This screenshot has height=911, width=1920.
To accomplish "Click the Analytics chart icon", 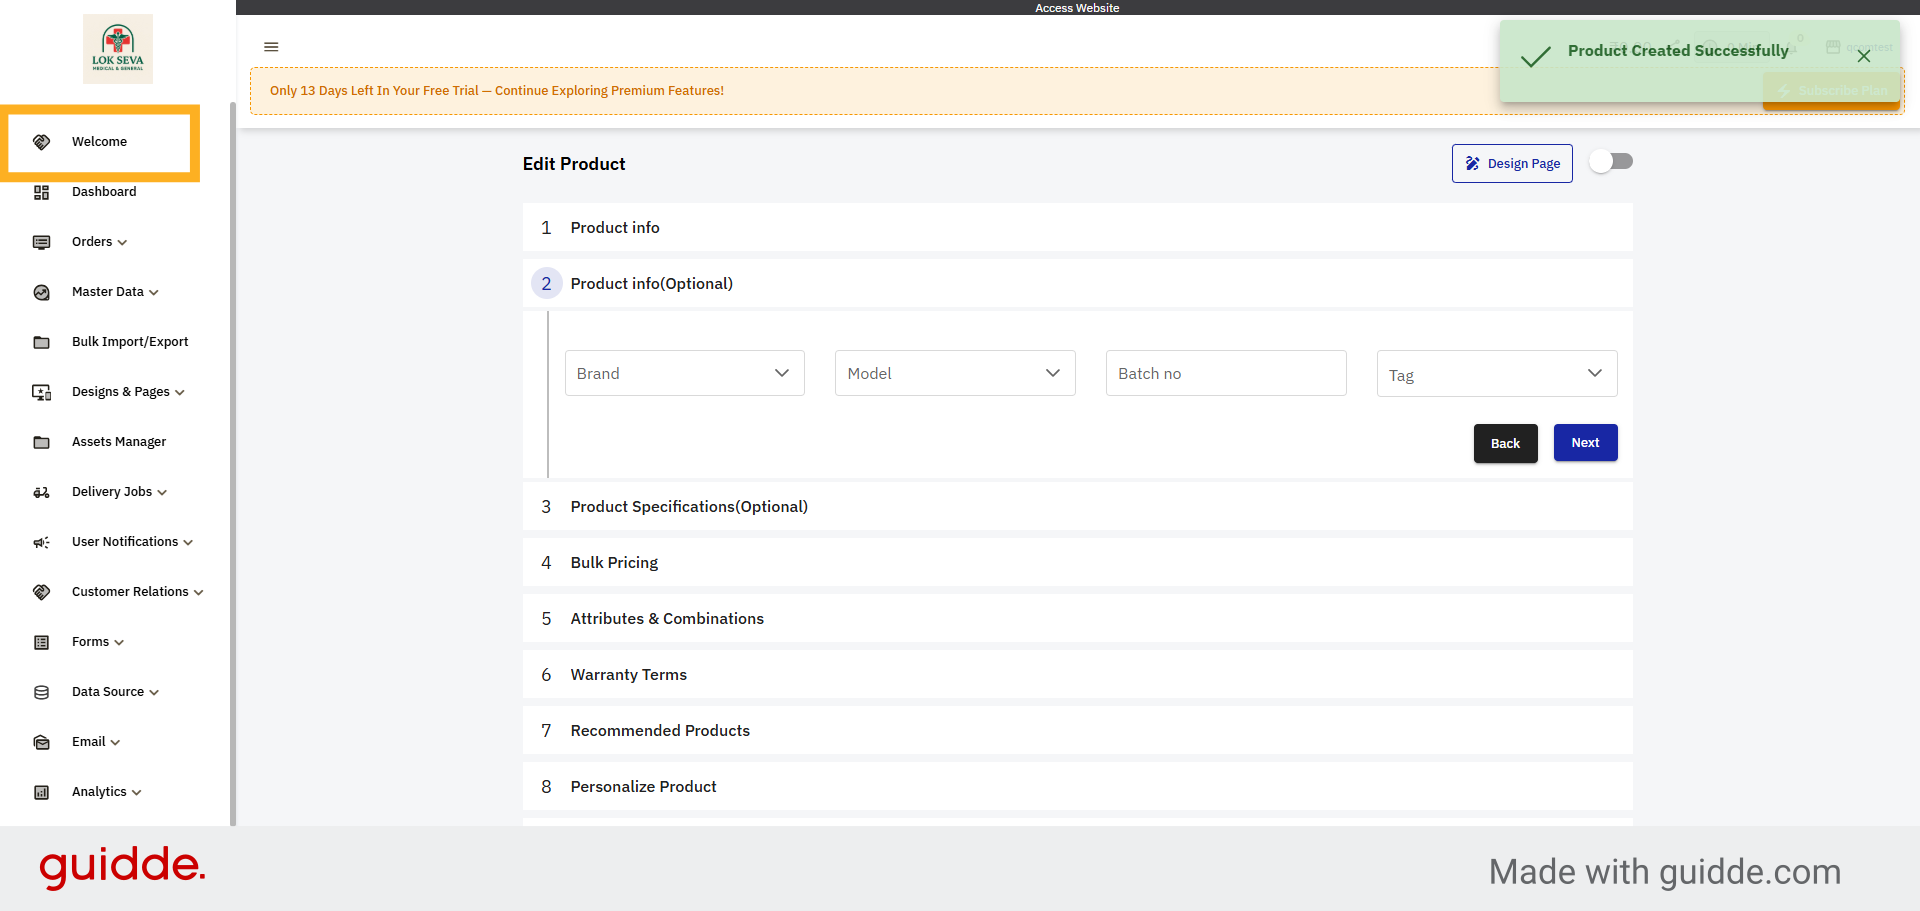I will [x=41, y=792].
